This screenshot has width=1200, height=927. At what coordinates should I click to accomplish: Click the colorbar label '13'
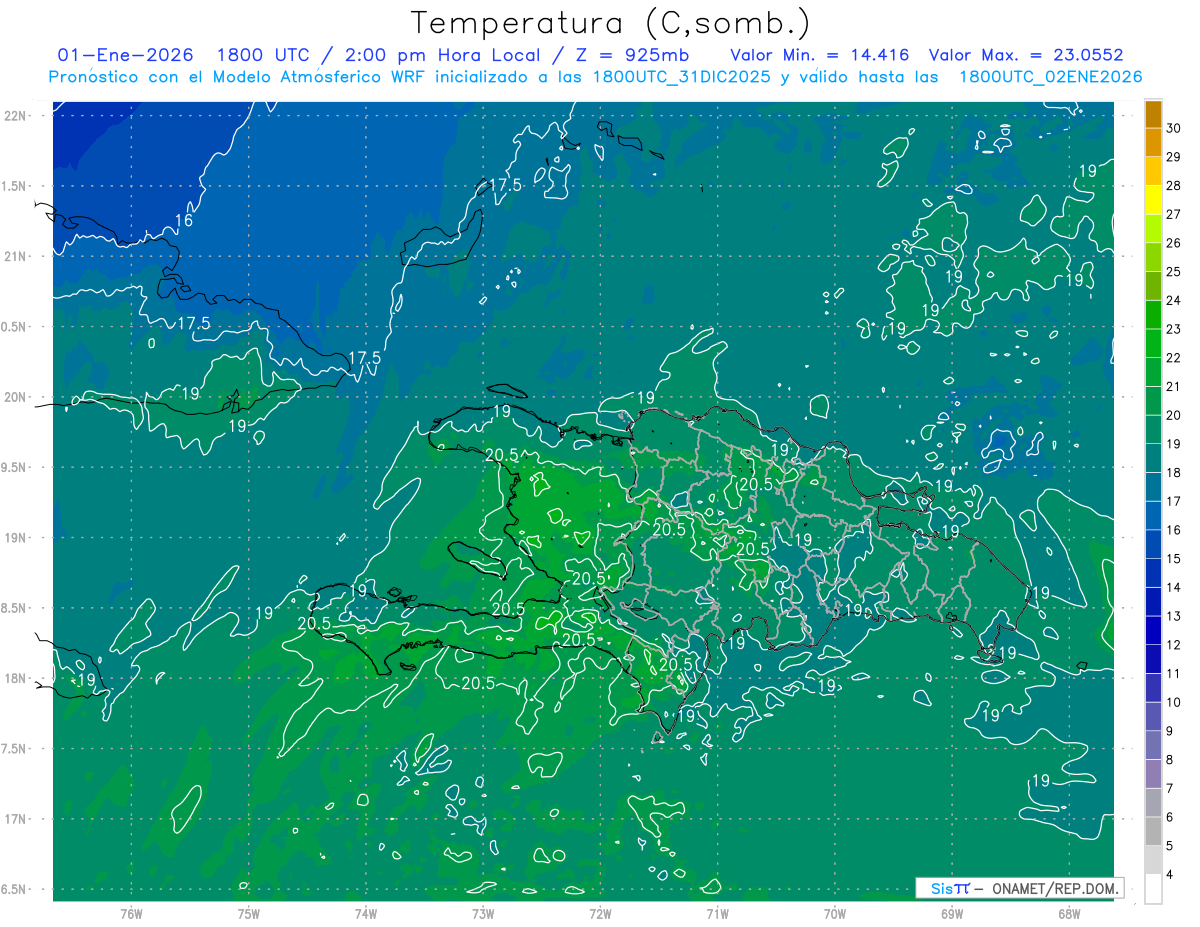click(1174, 616)
